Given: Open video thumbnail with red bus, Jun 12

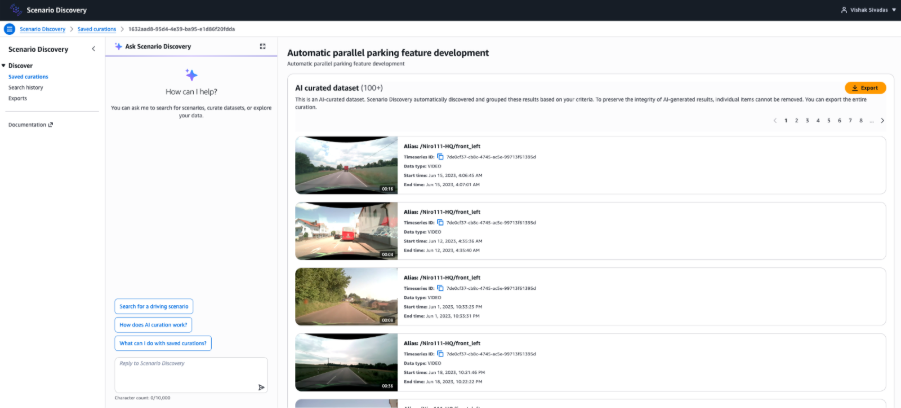Looking at the screenshot, I should 346,231.
